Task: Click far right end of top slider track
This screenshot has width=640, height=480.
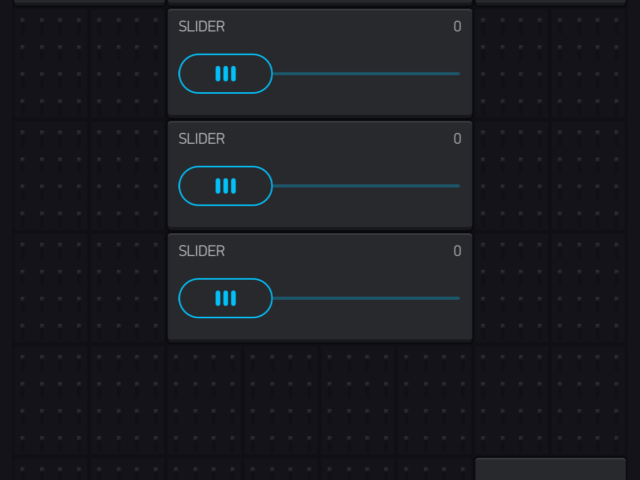Action: [457, 74]
